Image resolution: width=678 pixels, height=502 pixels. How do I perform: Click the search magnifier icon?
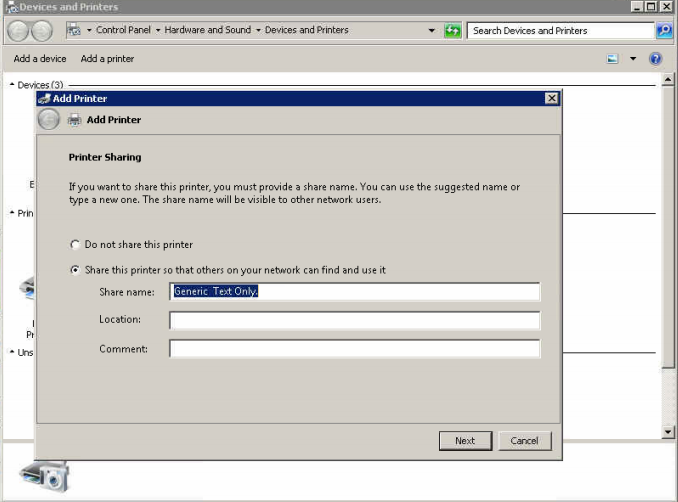pos(665,31)
